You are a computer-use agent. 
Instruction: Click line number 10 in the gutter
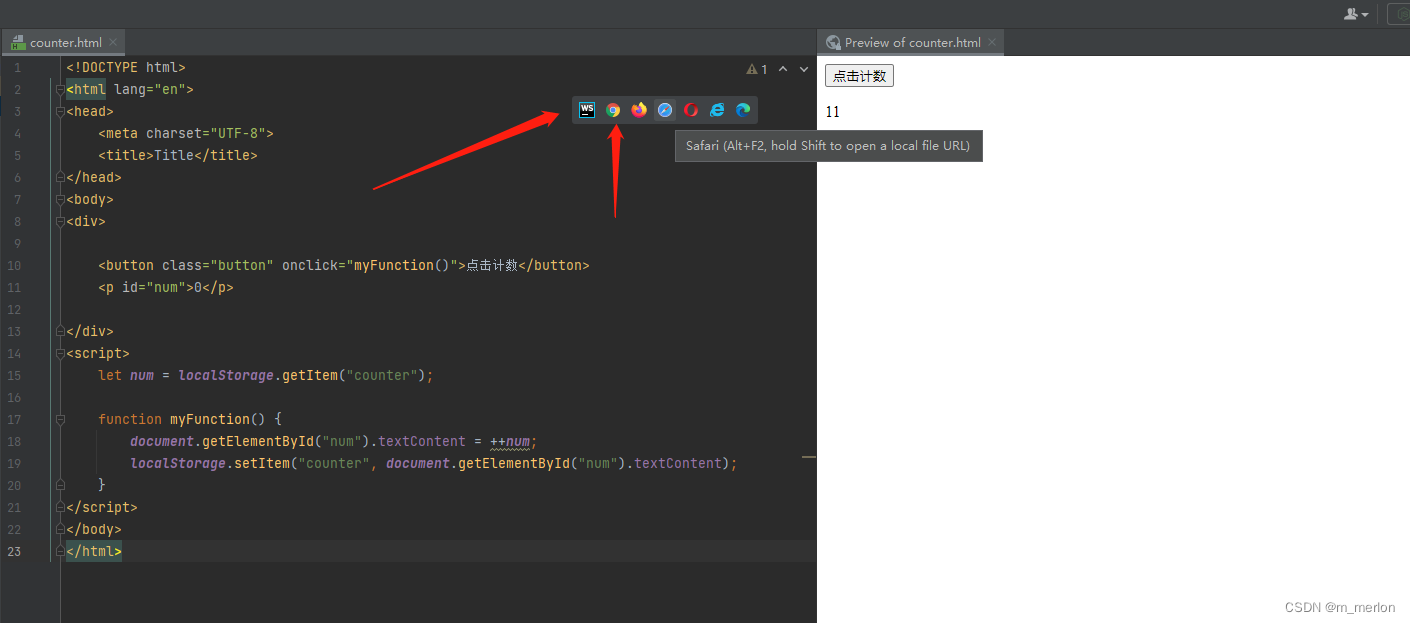[x=14, y=265]
